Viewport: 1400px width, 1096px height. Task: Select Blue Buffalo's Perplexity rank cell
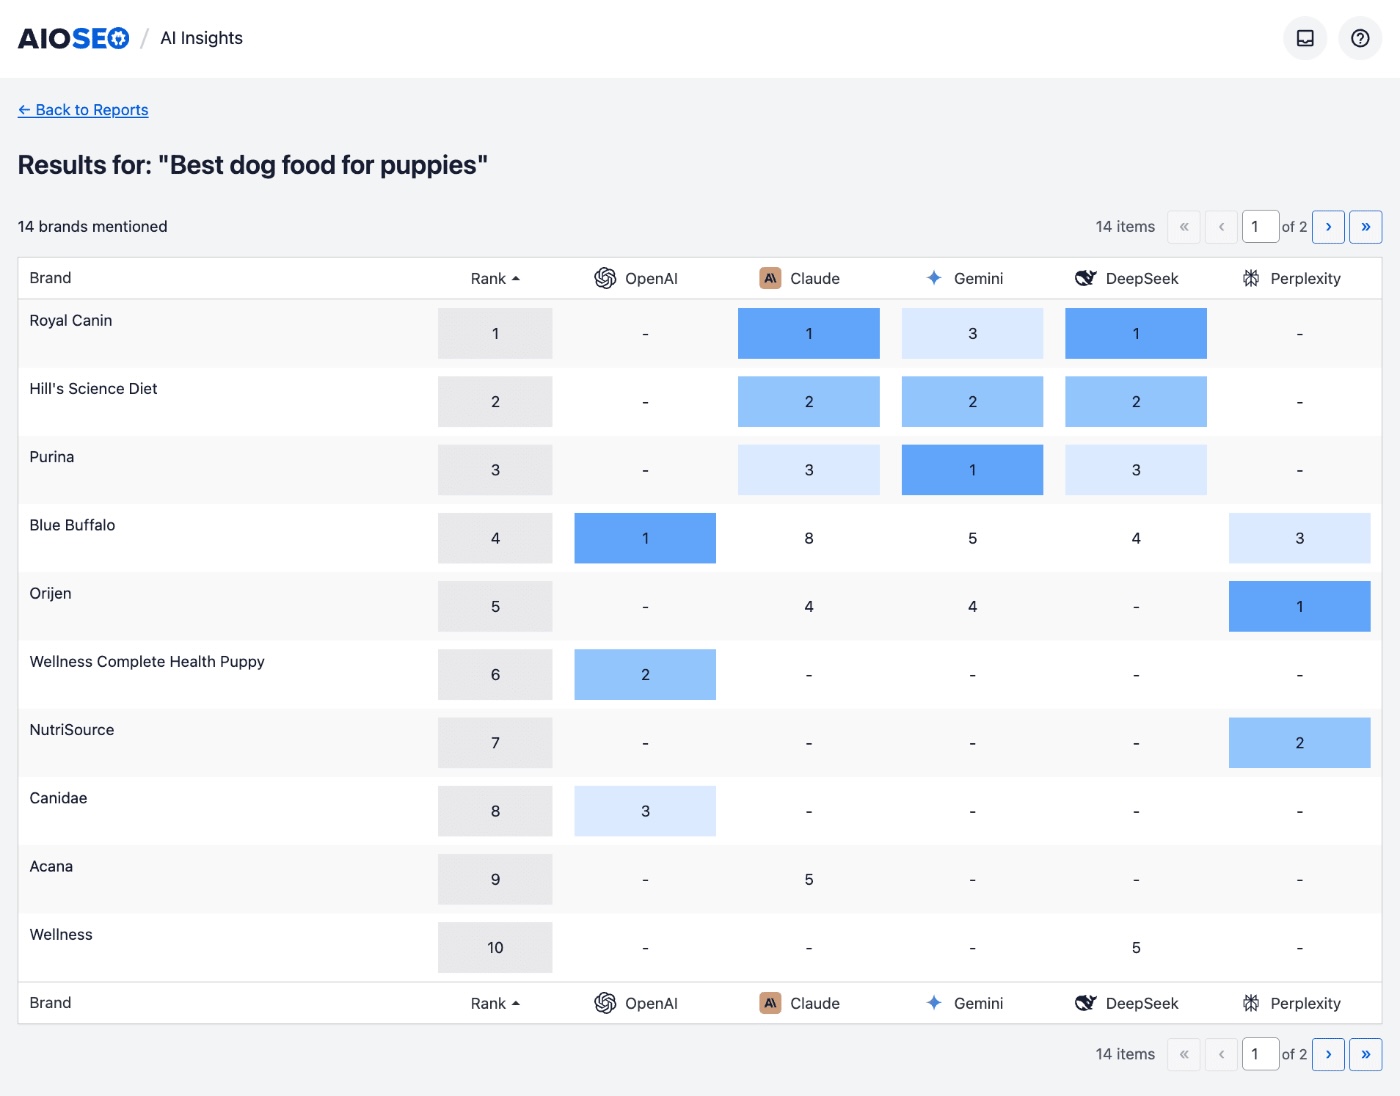[x=1299, y=538]
